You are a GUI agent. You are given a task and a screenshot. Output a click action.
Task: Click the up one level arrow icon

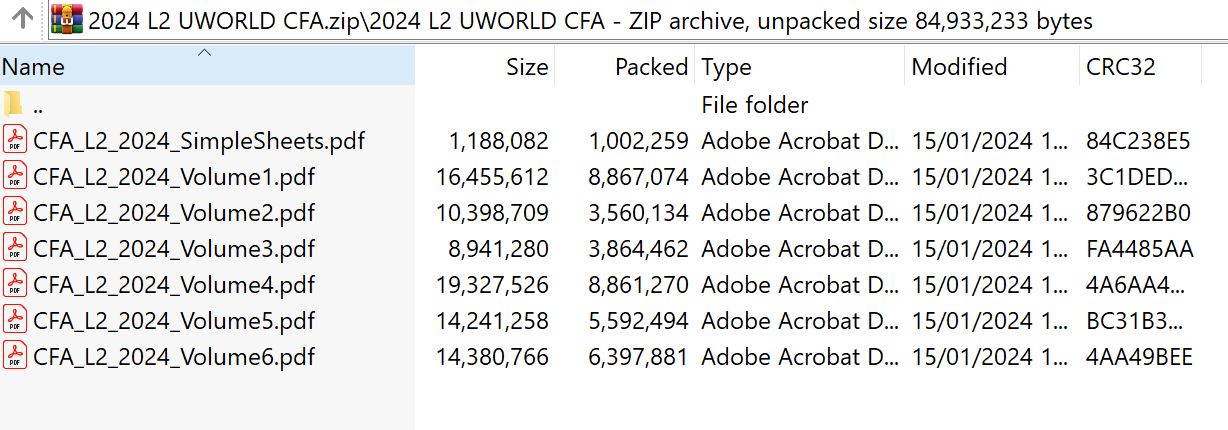tap(22, 19)
